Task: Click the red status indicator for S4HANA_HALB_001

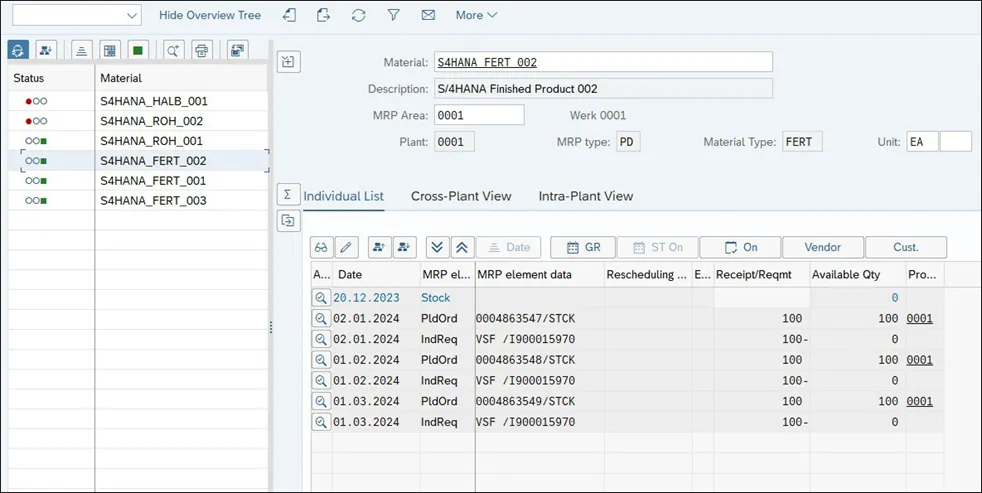Action: (x=29, y=101)
